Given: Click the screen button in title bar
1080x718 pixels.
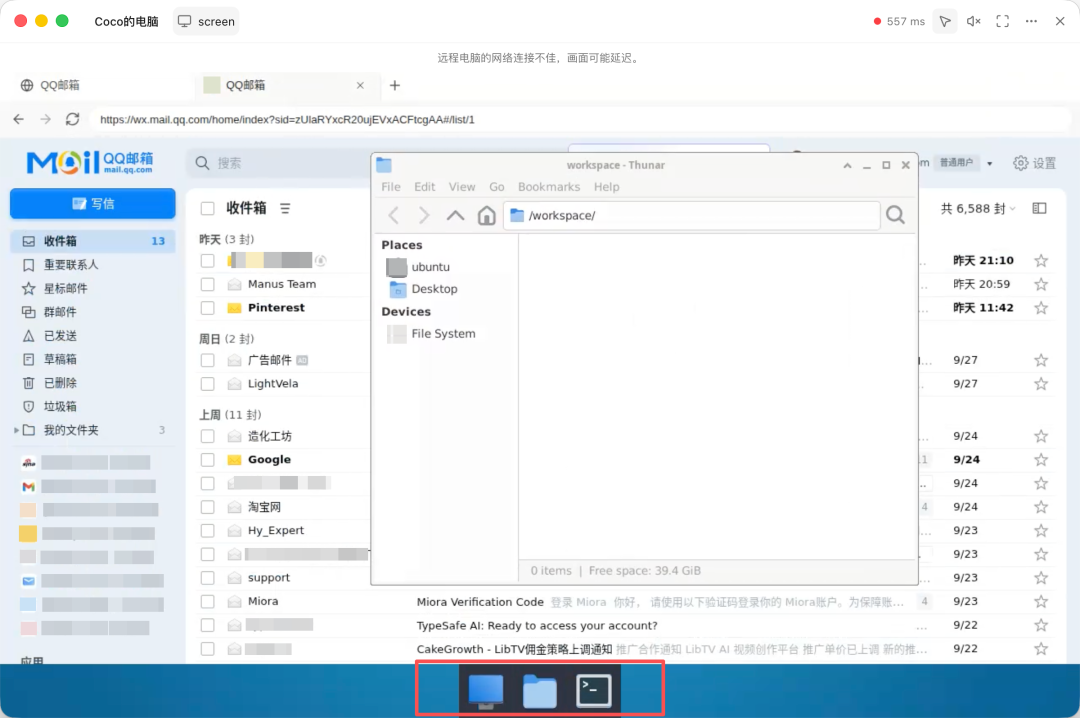Looking at the screenshot, I should (206, 21).
